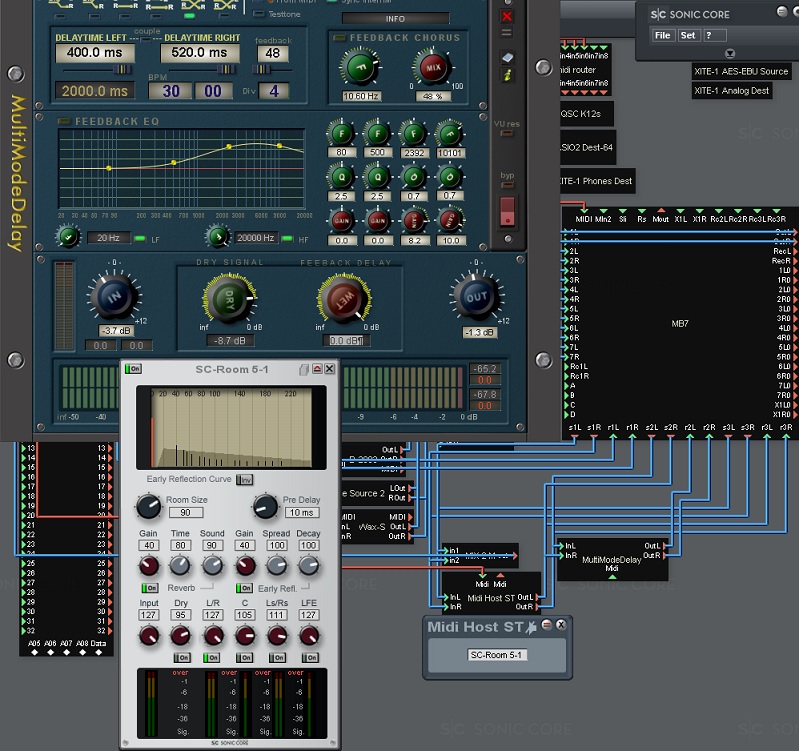Toggle the couple switch between delay times
Viewport: 799px width, 751px height.
point(145,39)
